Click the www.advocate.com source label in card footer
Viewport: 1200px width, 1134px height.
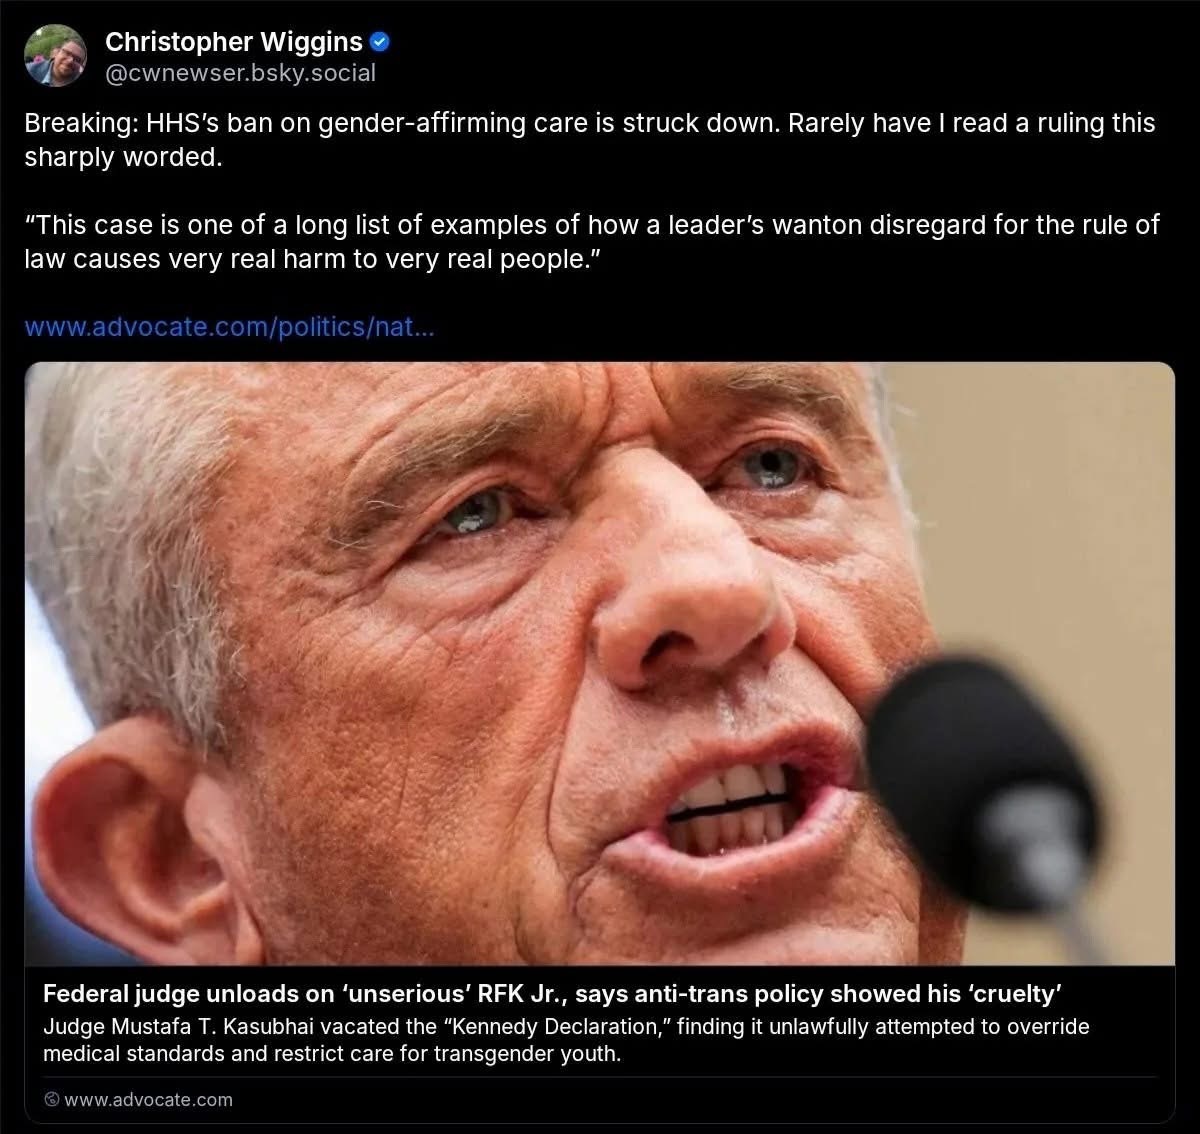tap(148, 1100)
